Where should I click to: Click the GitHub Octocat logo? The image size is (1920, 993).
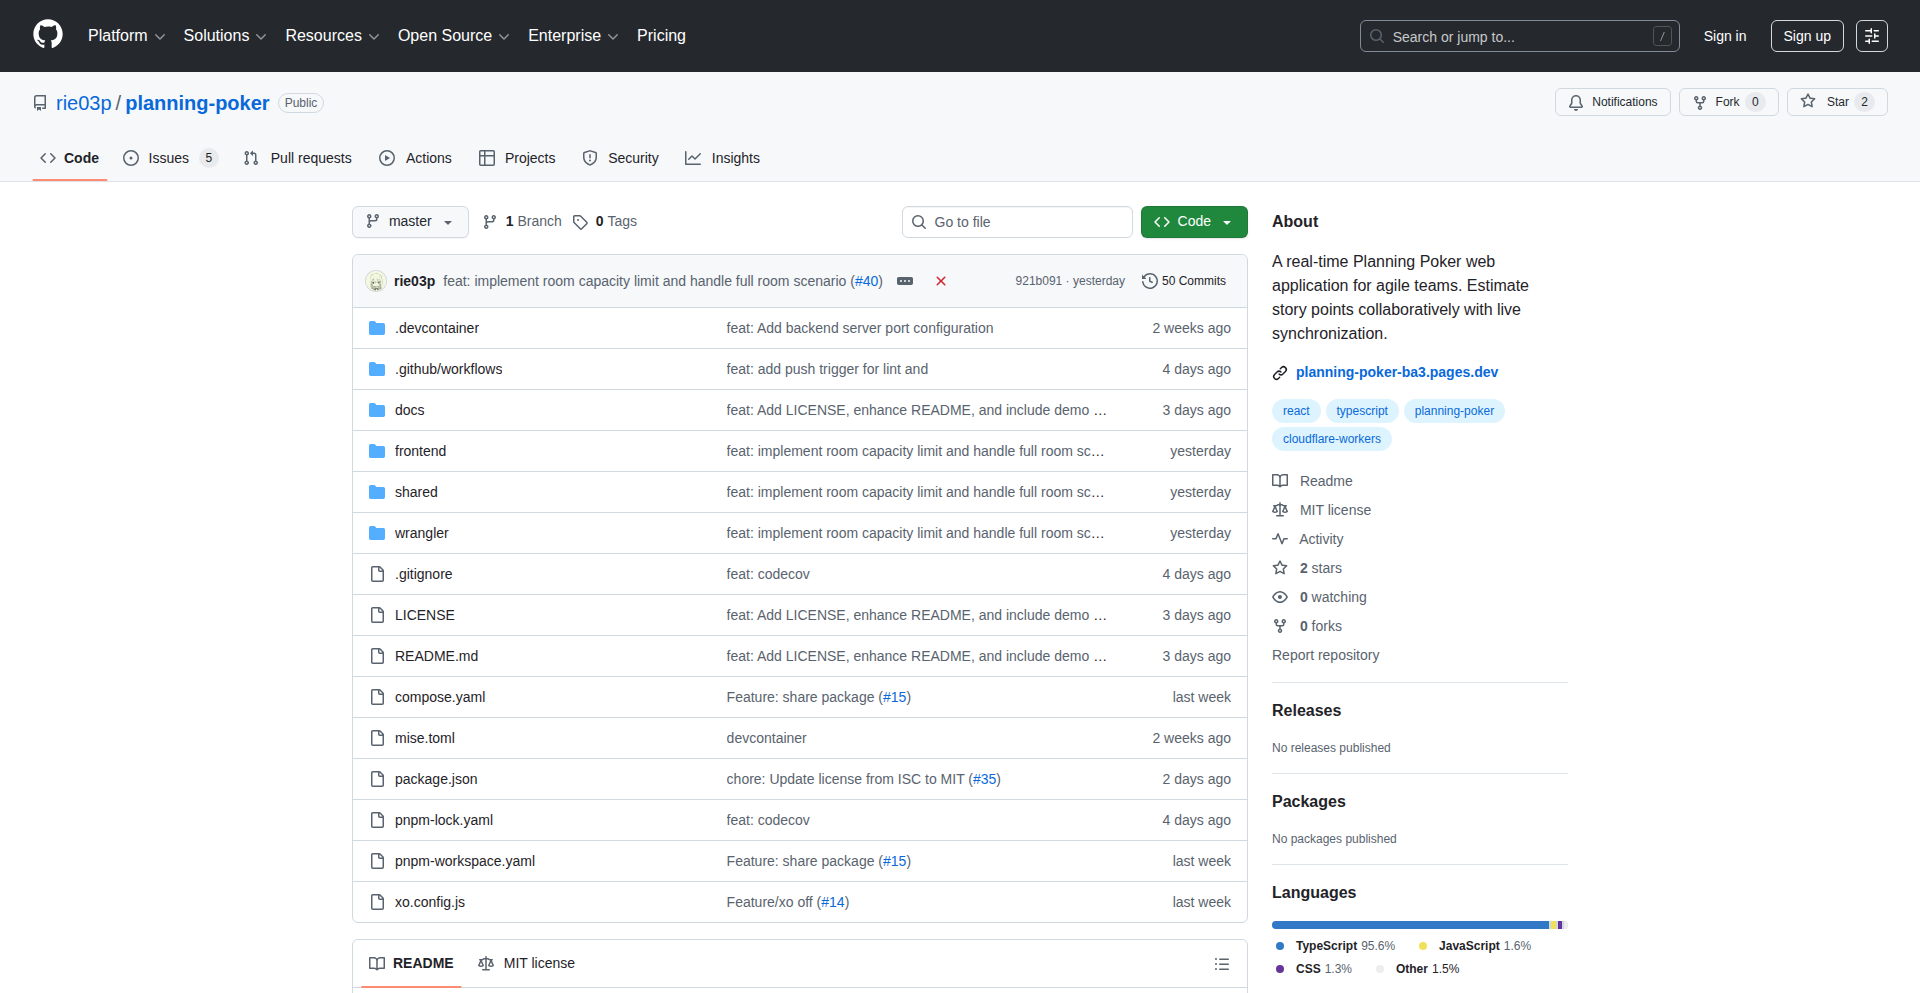48,35
